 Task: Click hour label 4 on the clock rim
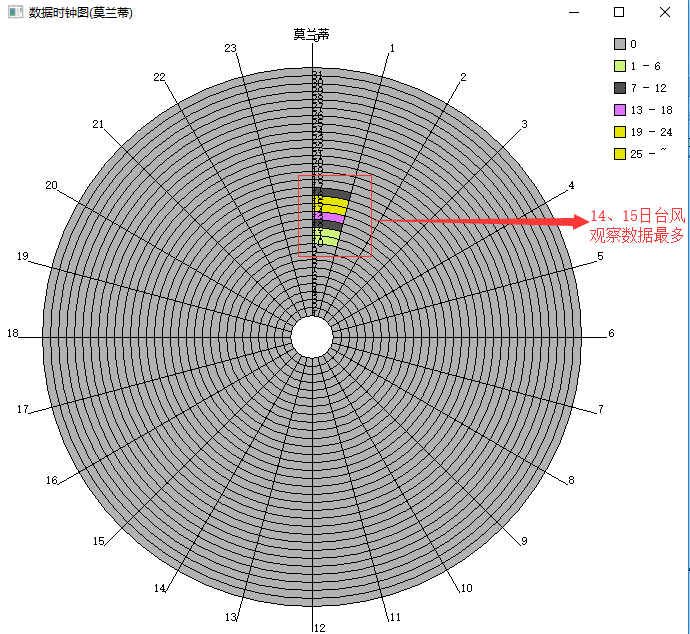tap(571, 185)
